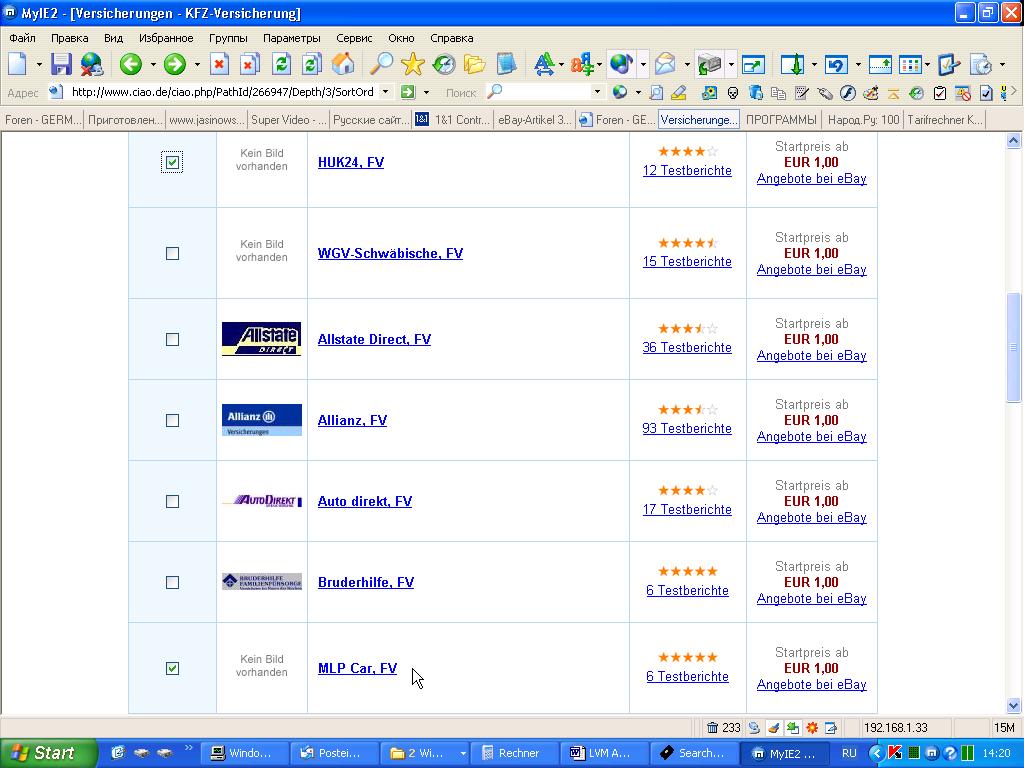The image size is (1024, 768).
Task: Click the scrollbar down arrow
Action: pyautogui.click(x=1014, y=705)
